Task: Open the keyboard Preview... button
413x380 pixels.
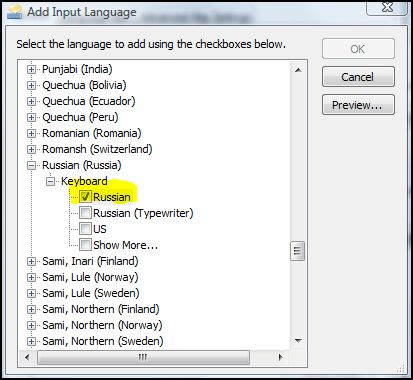Action: click(358, 105)
